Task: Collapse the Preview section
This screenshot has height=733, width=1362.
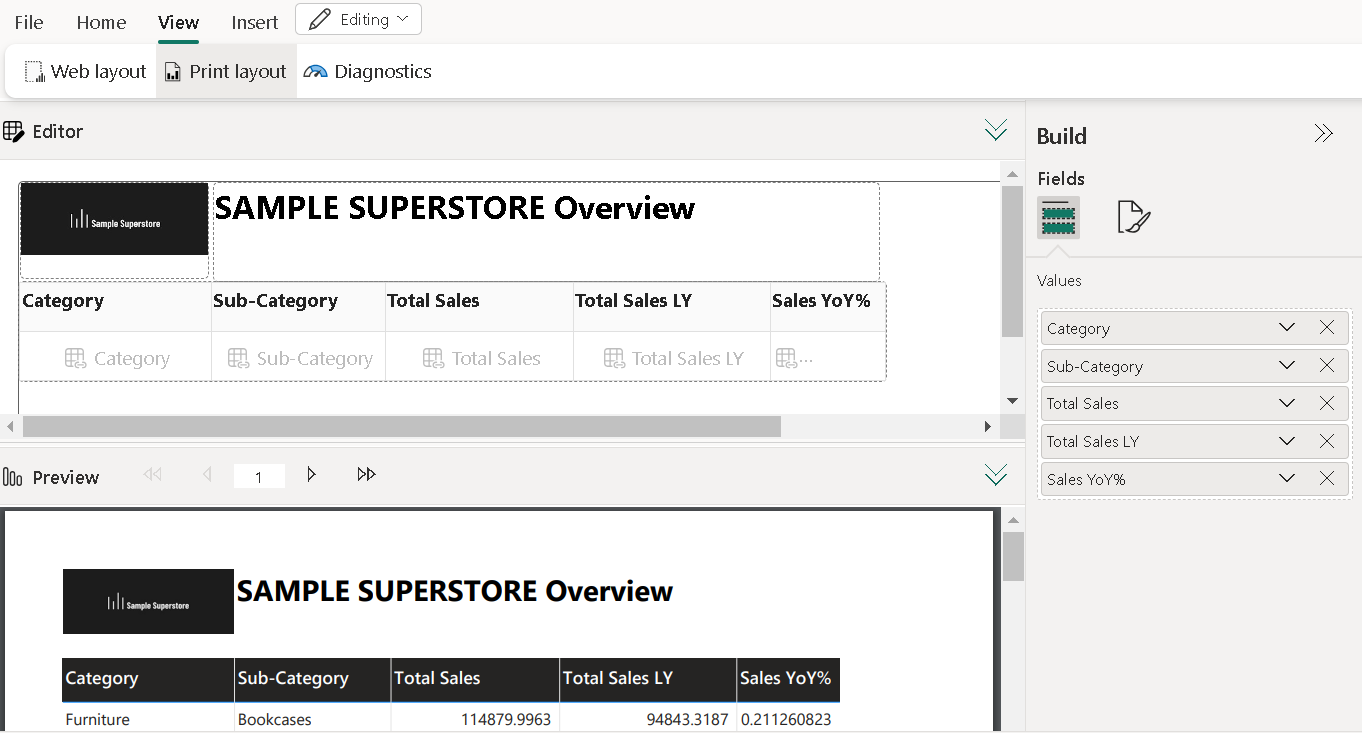Action: coord(995,475)
